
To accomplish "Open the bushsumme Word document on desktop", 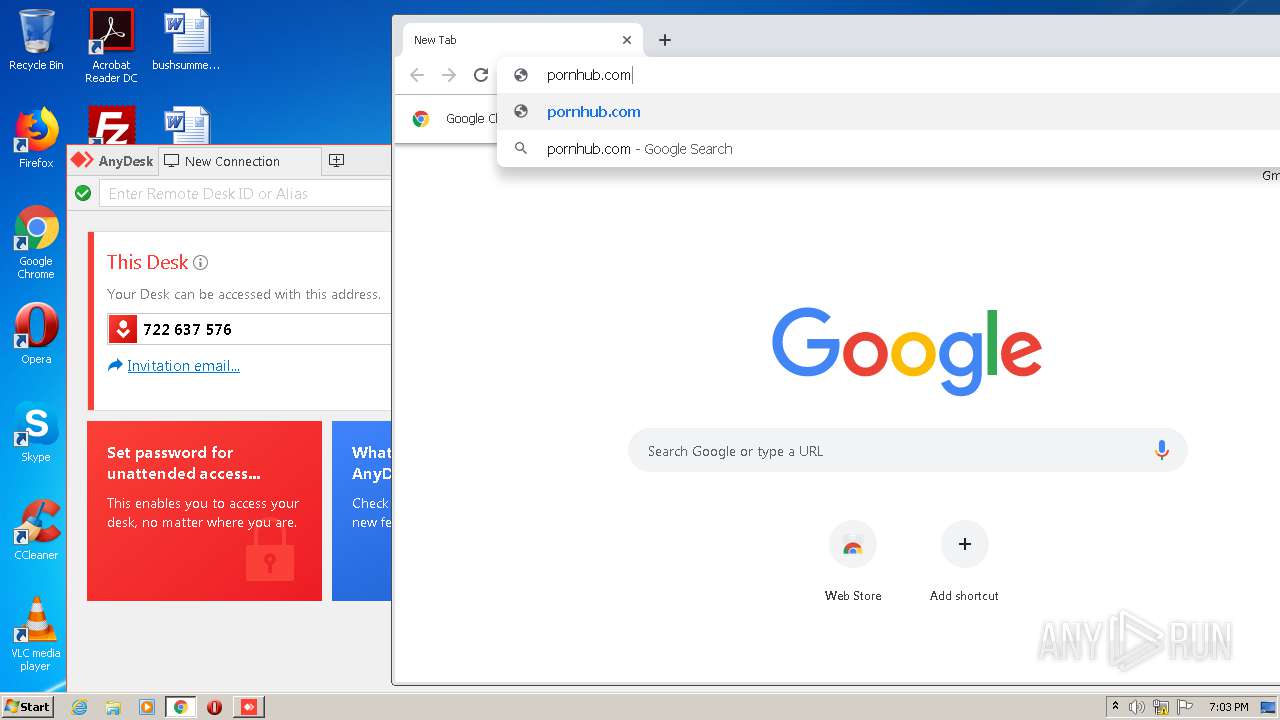I will pos(186,40).
